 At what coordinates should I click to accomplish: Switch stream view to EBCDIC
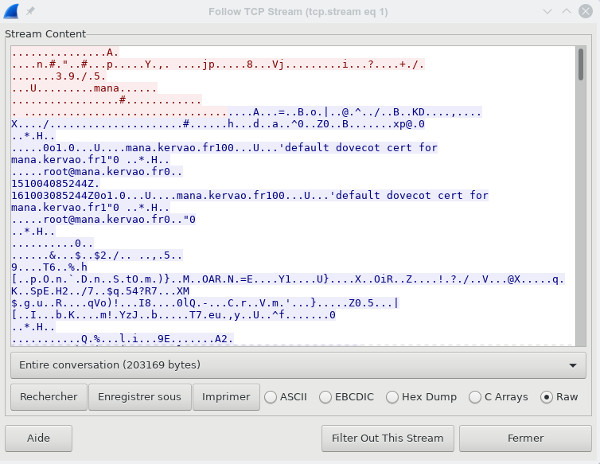pyautogui.click(x=326, y=397)
